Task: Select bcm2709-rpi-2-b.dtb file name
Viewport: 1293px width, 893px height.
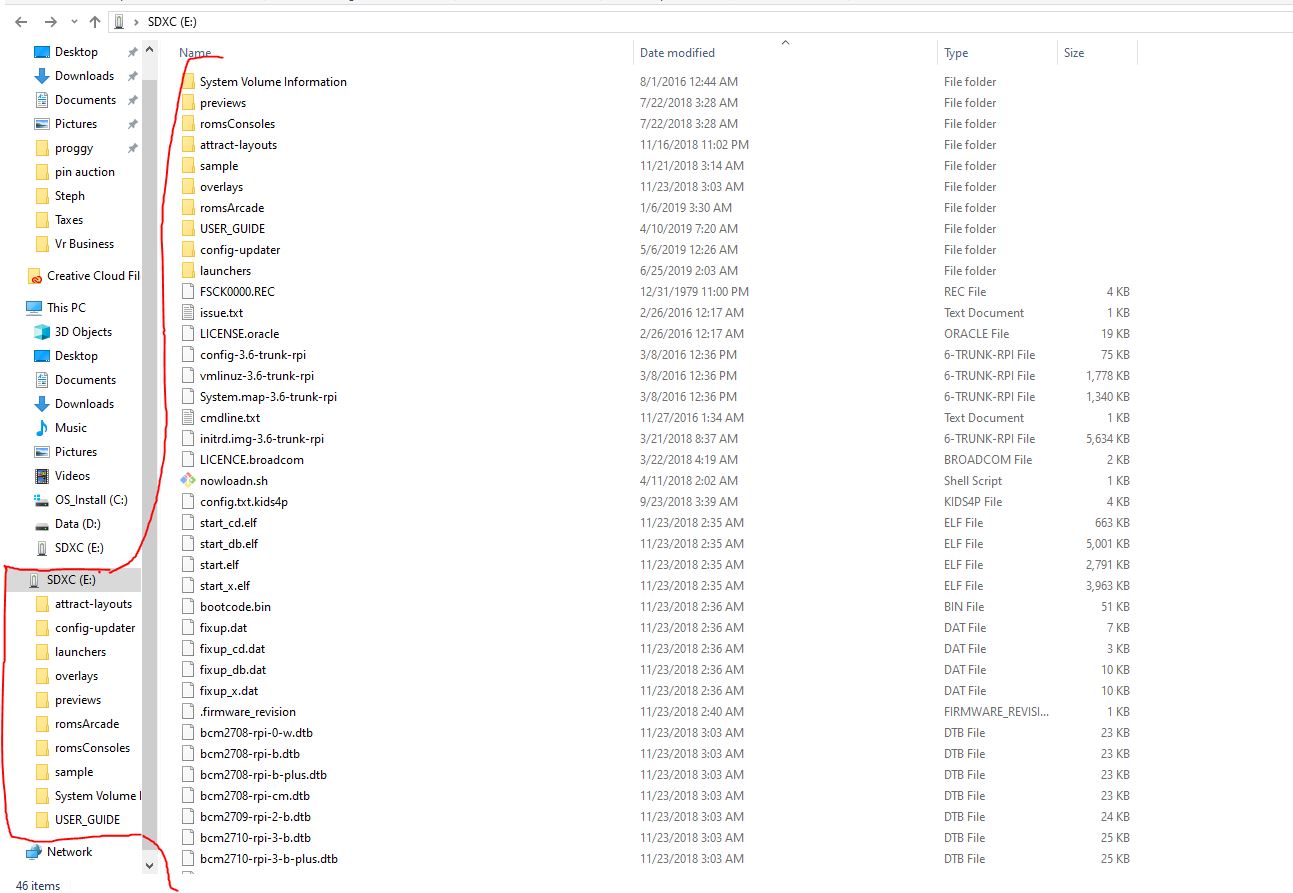Action: pyautogui.click(x=255, y=817)
